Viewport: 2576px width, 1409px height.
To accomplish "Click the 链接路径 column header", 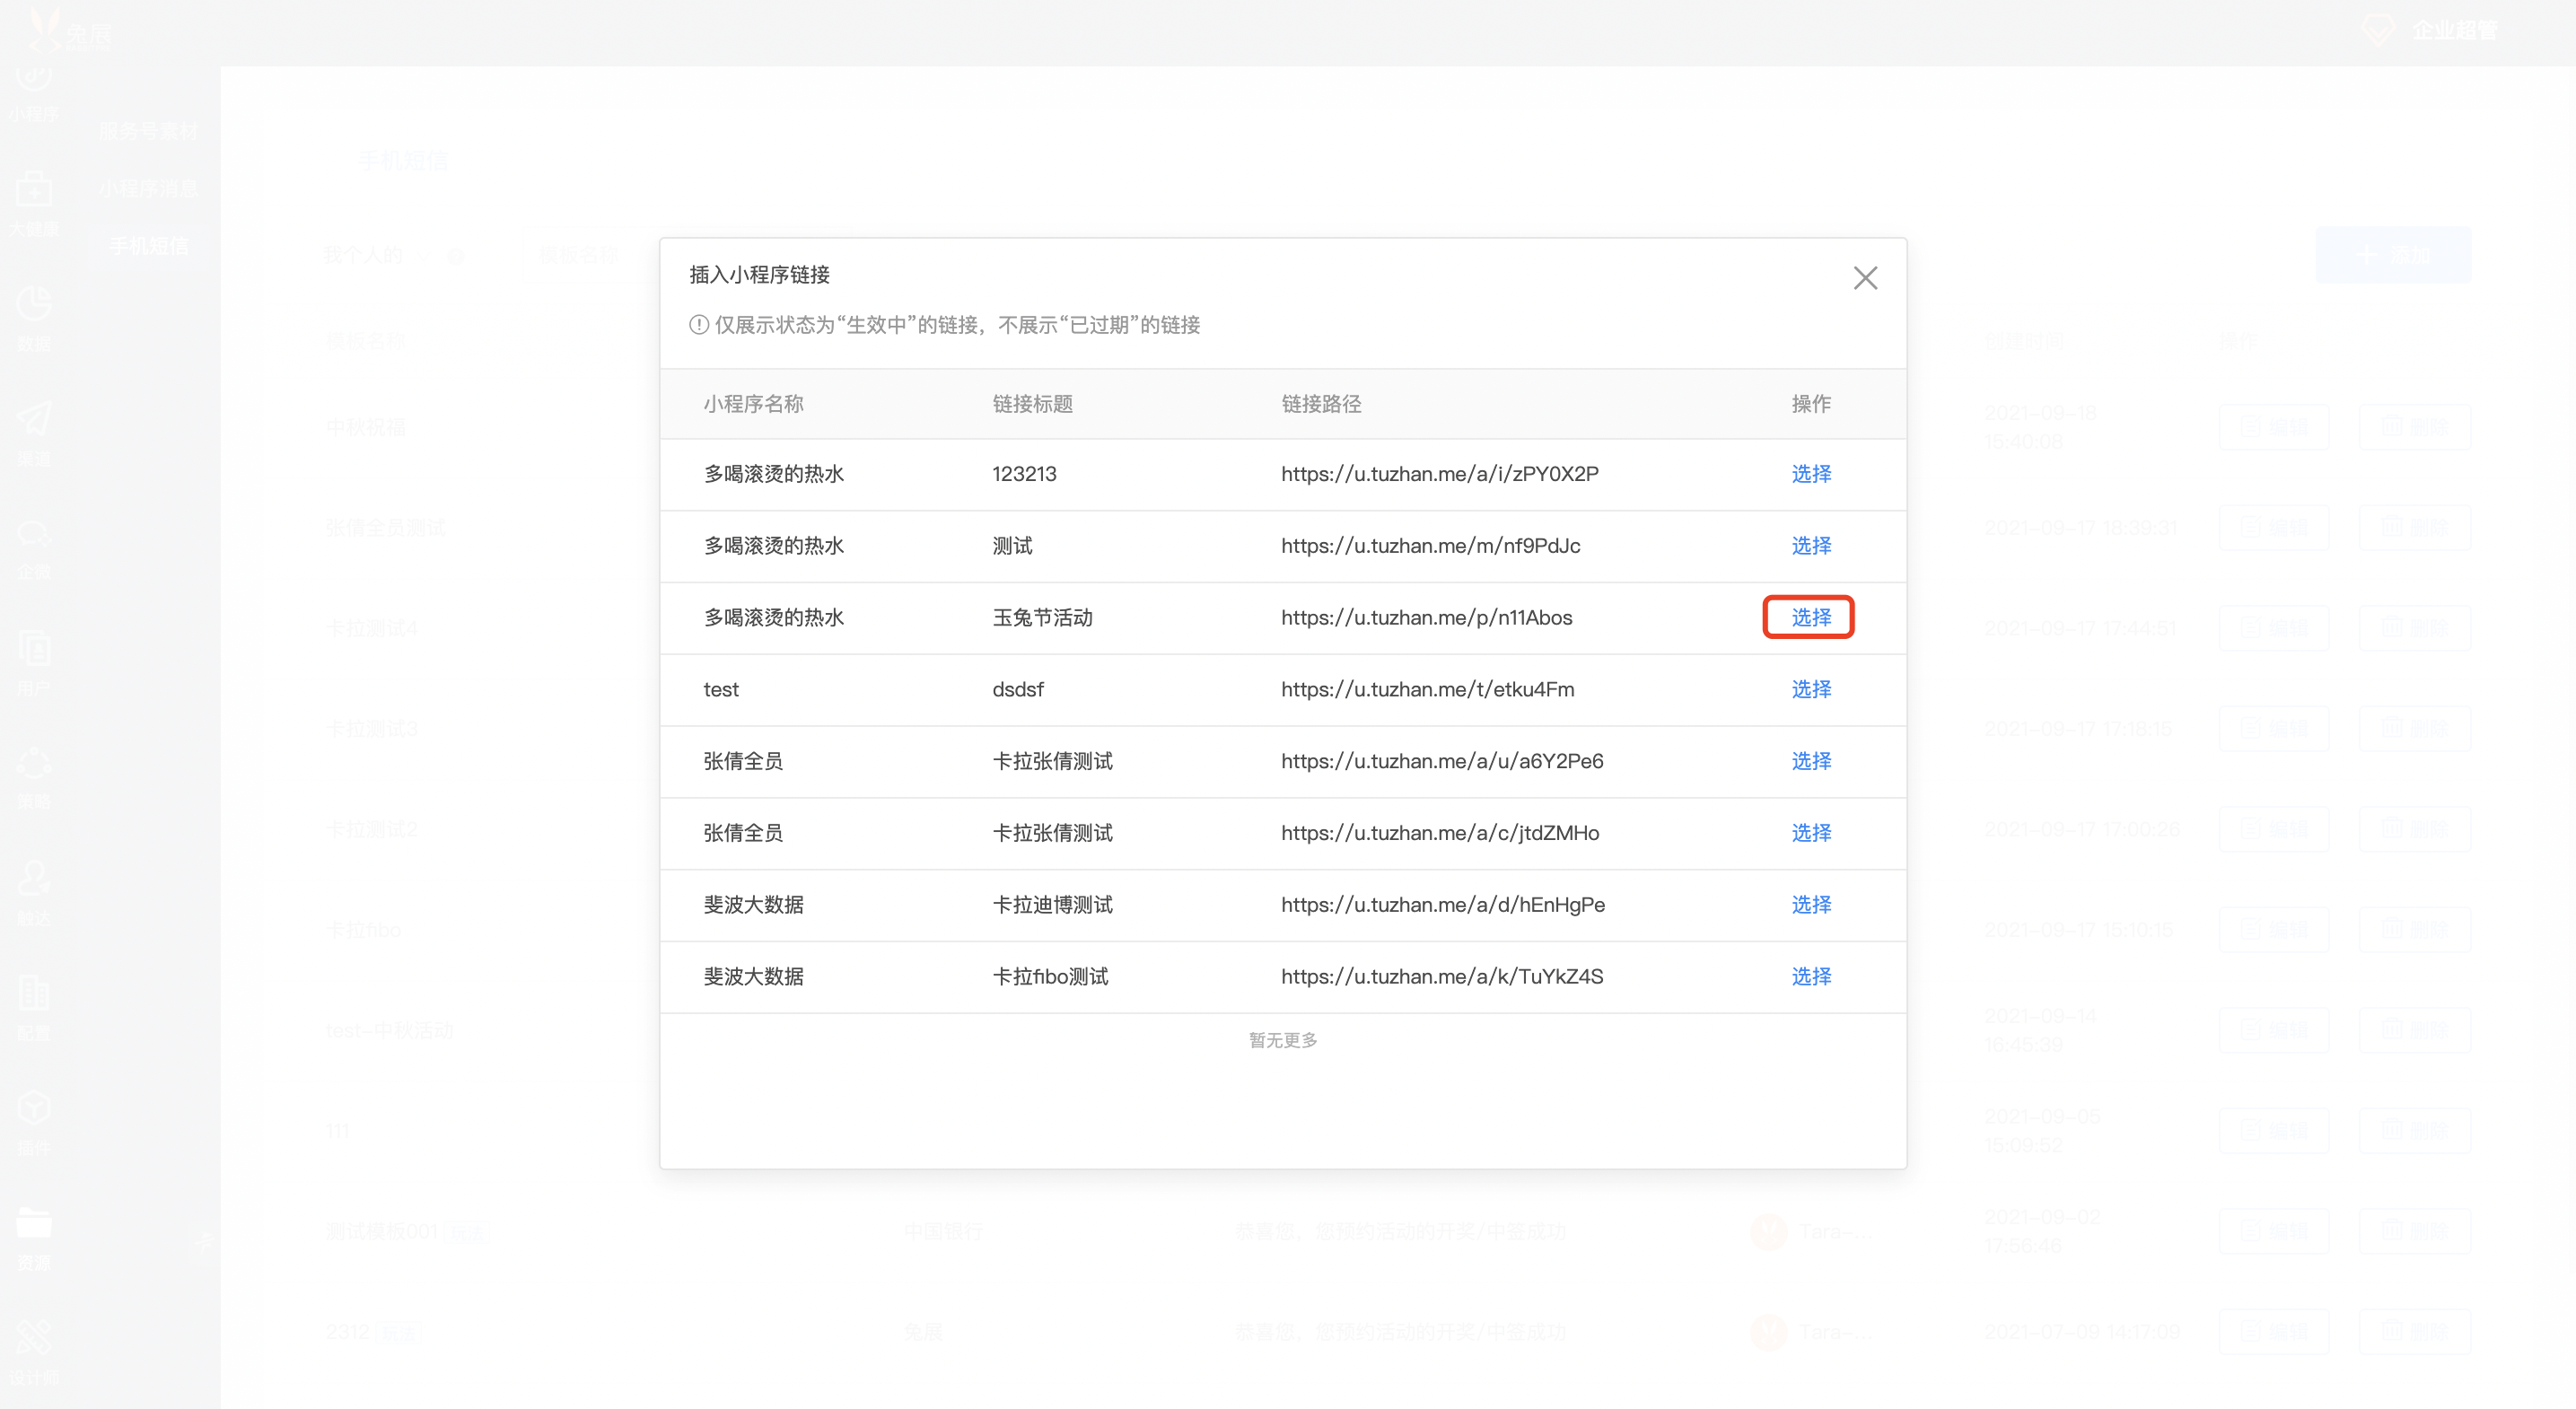I will pyautogui.click(x=1321, y=404).
